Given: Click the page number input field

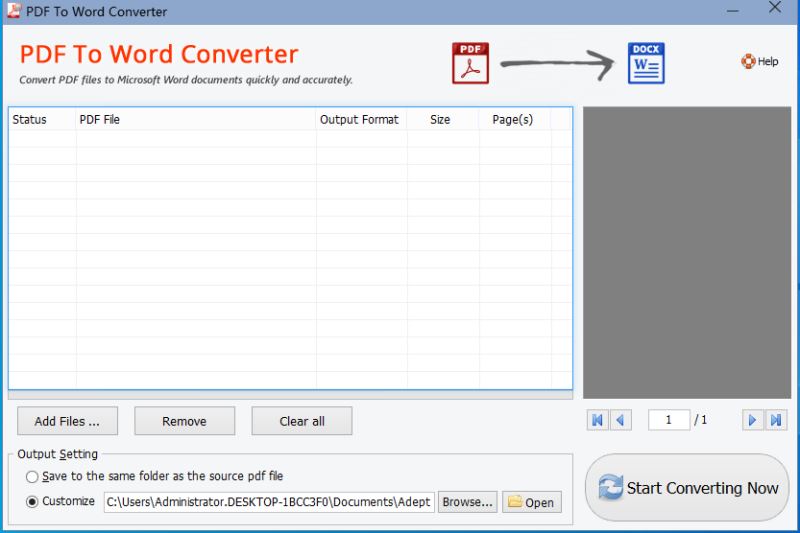Looking at the screenshot, I should (x=669, y=420).
